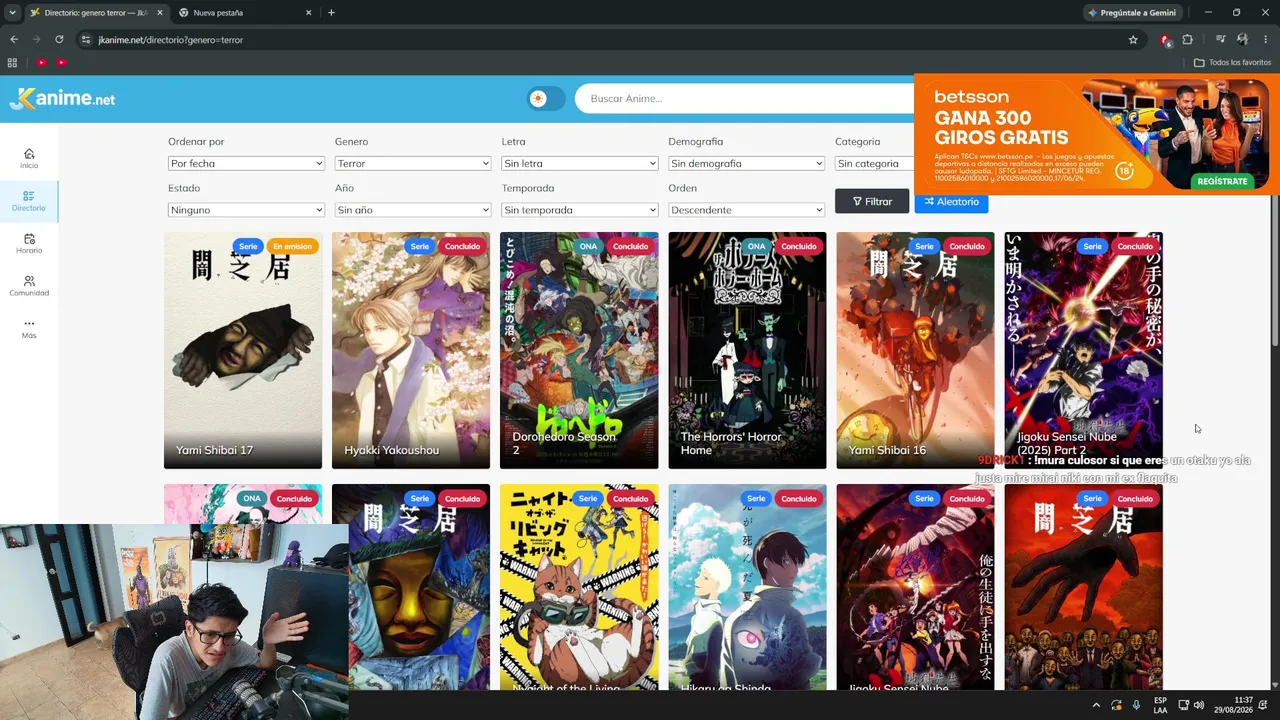1280x720 pixels.
Task: Click the Filtrar button
Action: point(872,201)
